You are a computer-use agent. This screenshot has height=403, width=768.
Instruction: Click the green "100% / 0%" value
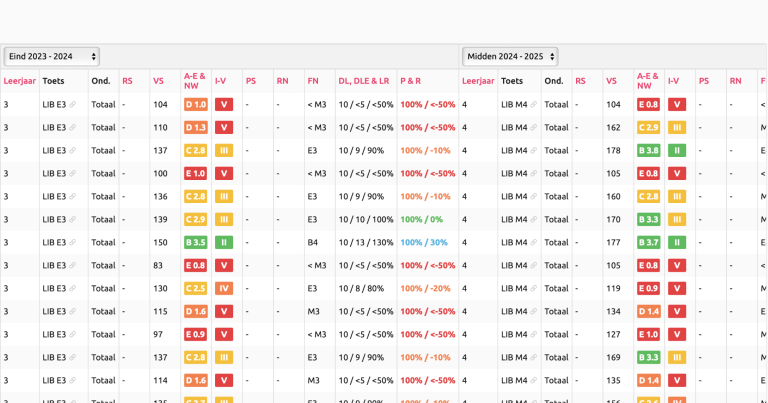[x=421, y=220]
